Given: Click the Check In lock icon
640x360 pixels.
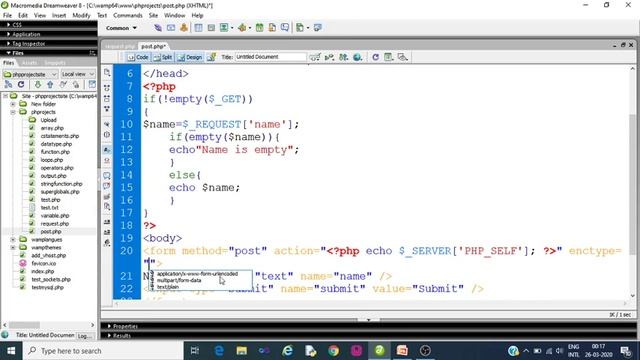Looking at the screenshot, I should 76,84.
